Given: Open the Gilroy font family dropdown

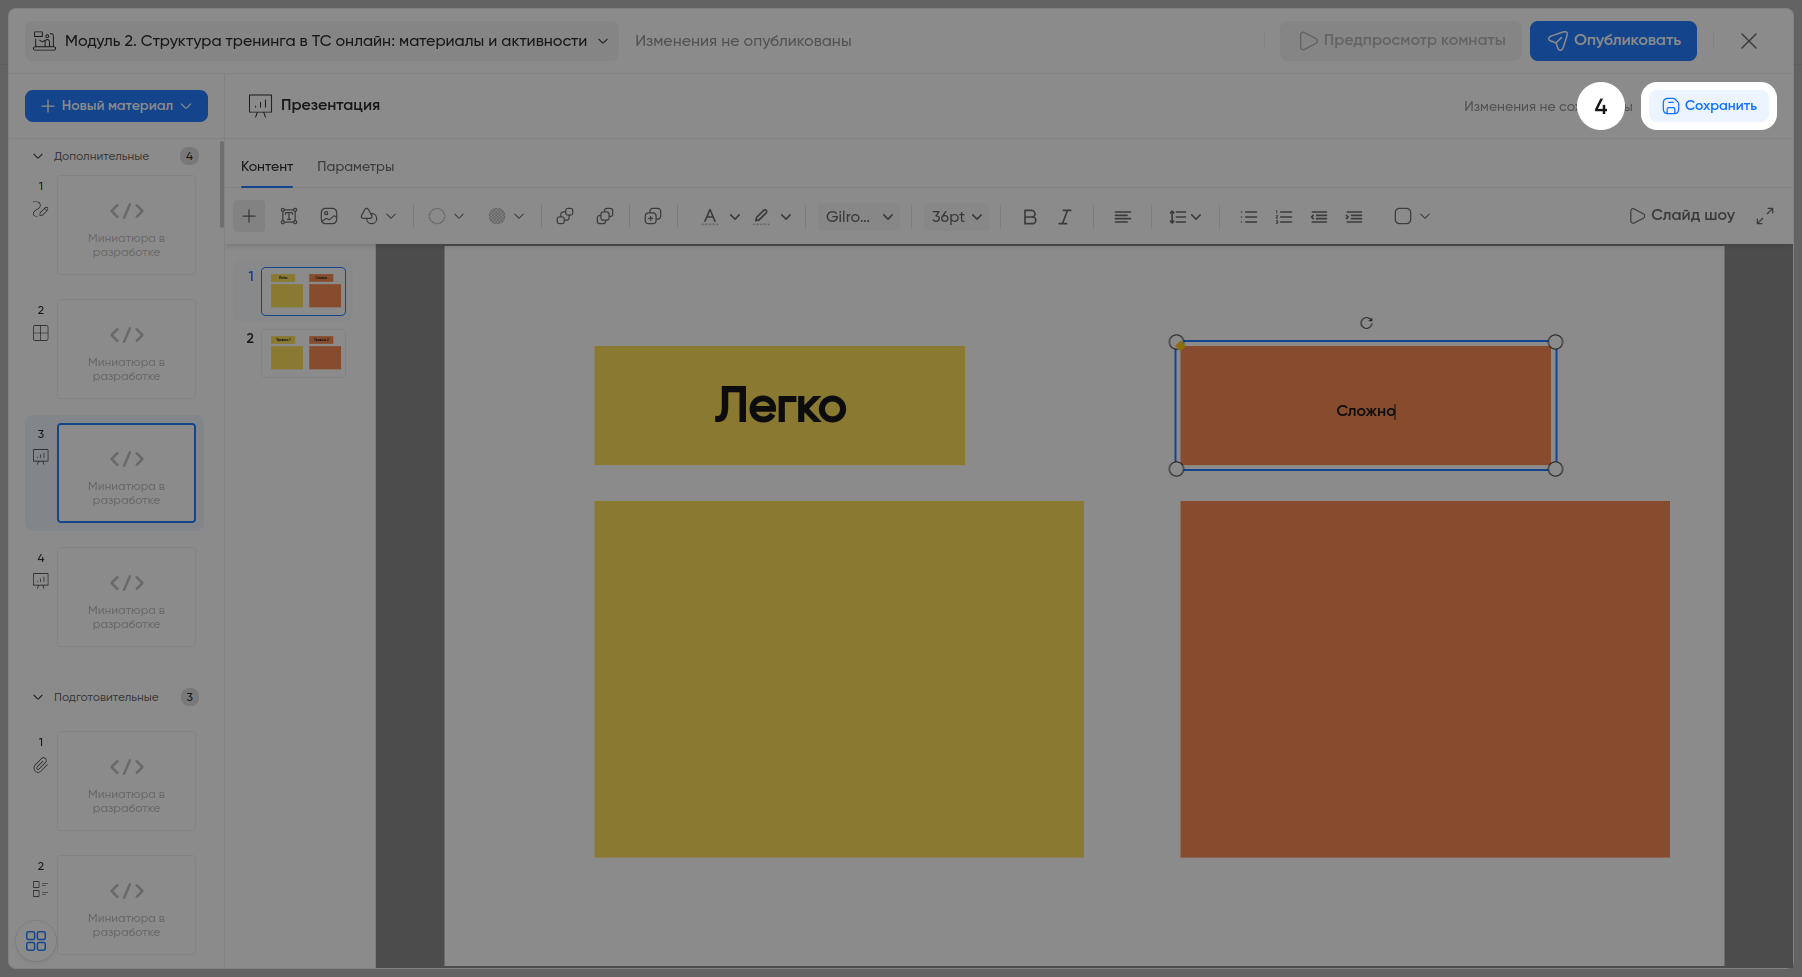Looking at the screenshot, I should (x=859, y=216).
